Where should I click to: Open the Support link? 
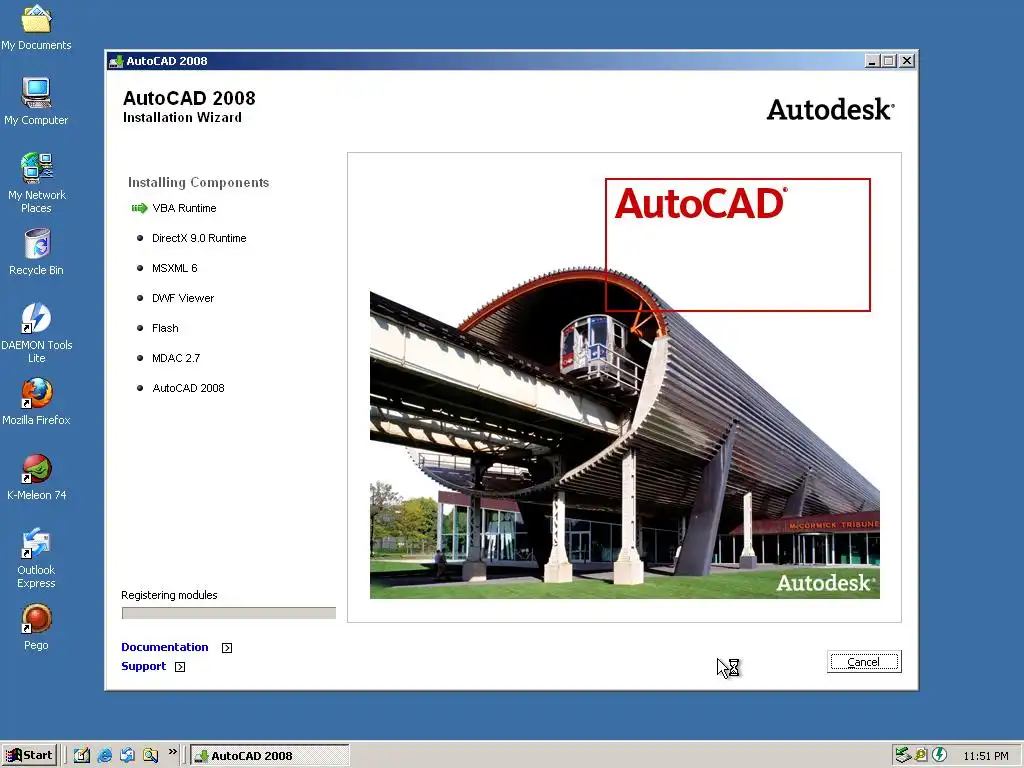tap(144, 666)
